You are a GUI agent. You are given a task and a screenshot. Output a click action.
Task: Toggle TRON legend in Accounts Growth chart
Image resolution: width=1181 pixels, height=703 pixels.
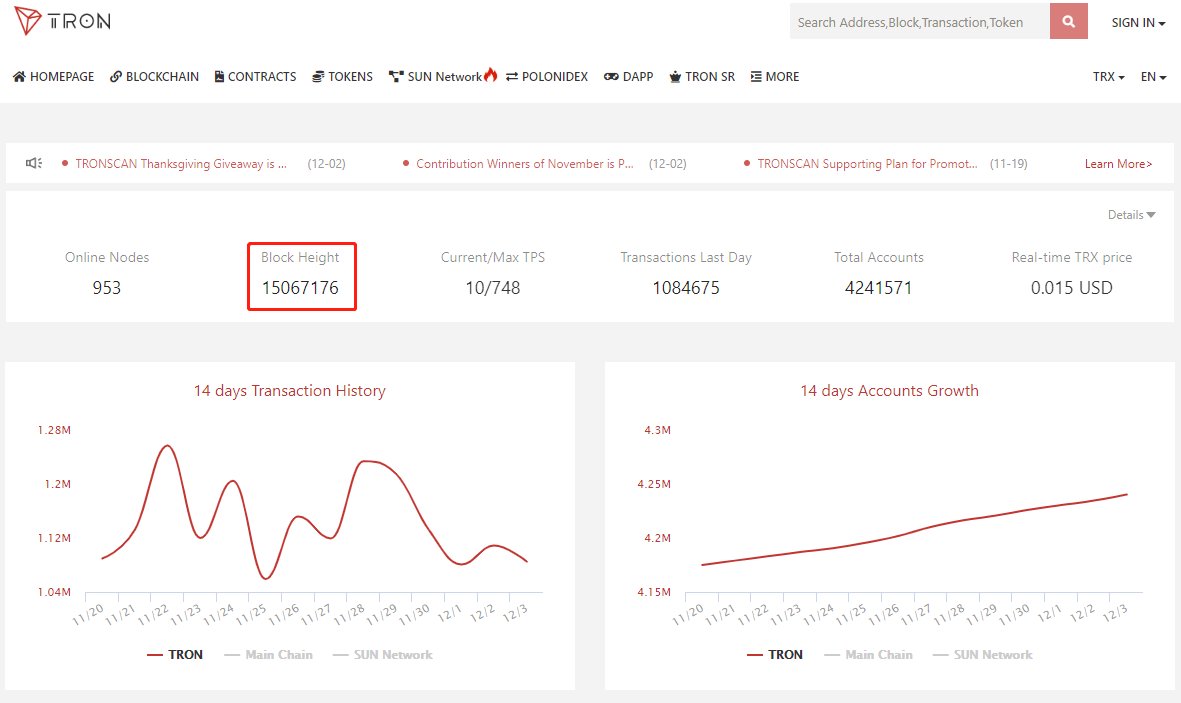pyautogui.click(x=774, y=655)
